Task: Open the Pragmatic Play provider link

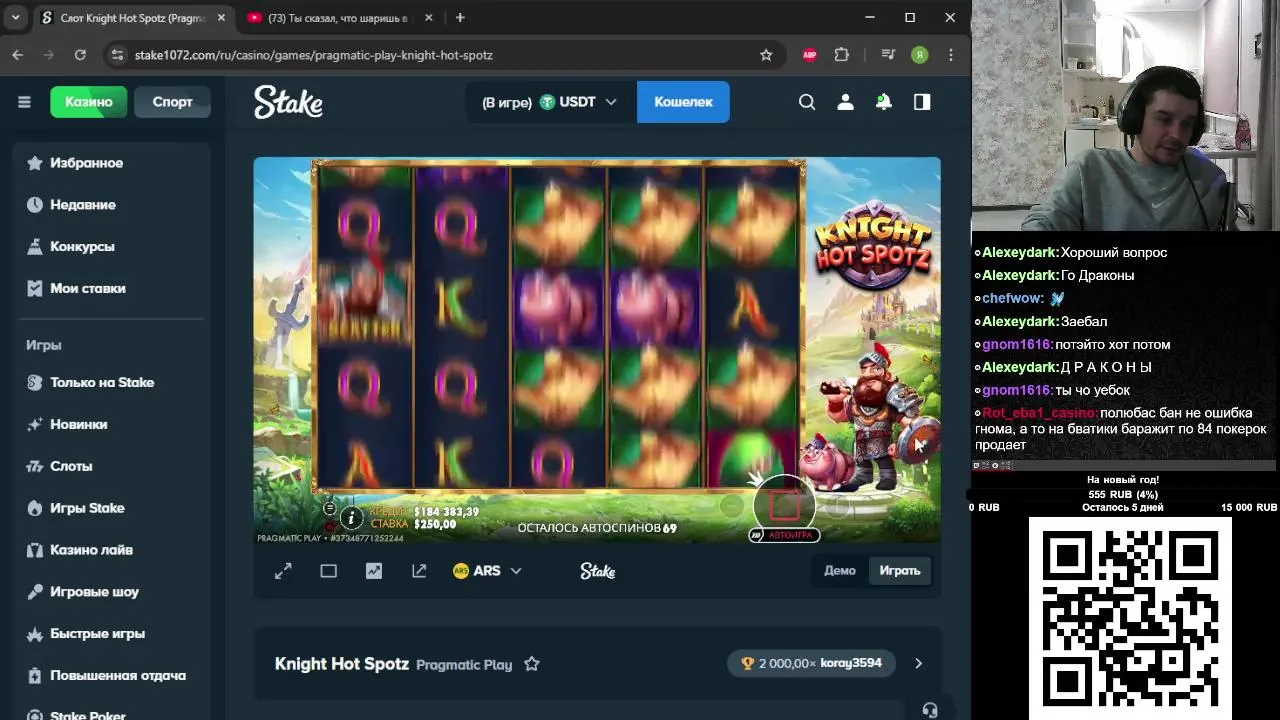Action: point(464,665)
